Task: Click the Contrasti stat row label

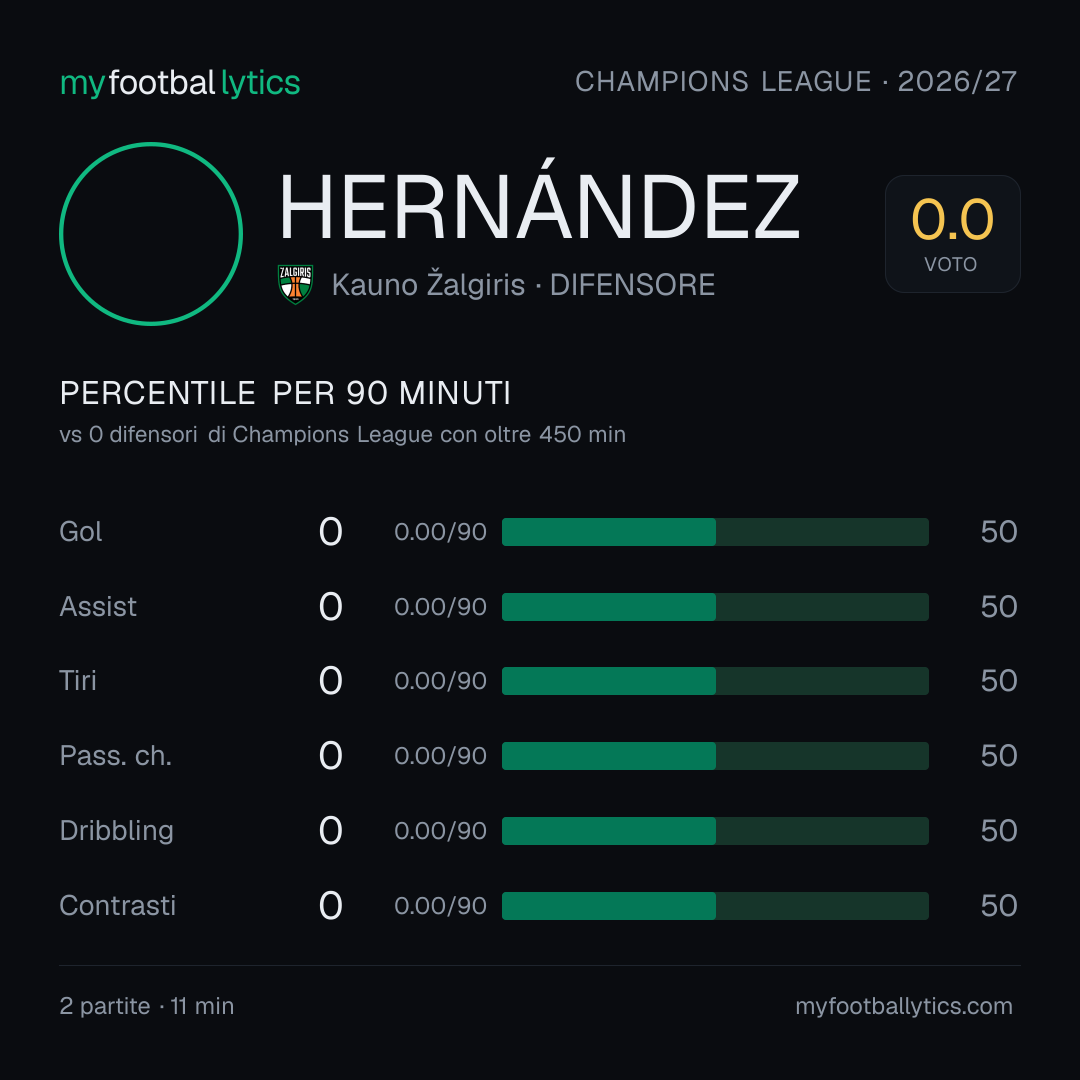Action: [118, 906]
